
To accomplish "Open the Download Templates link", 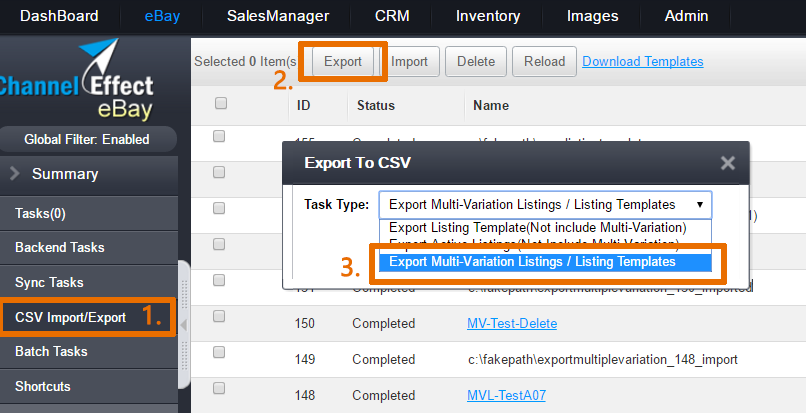I will pos(643,61).
